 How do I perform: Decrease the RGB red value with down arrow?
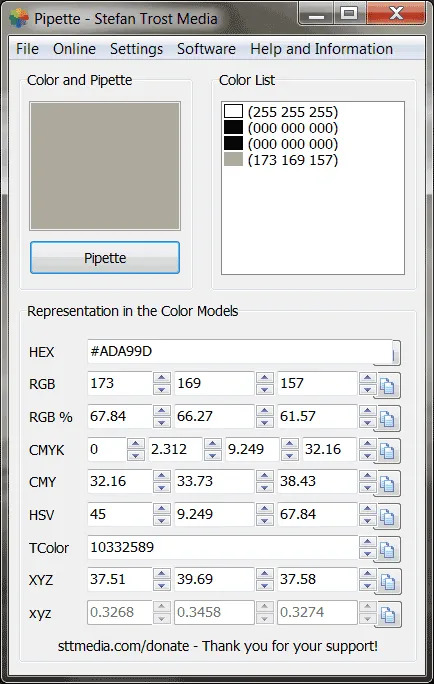pos(162,389)
